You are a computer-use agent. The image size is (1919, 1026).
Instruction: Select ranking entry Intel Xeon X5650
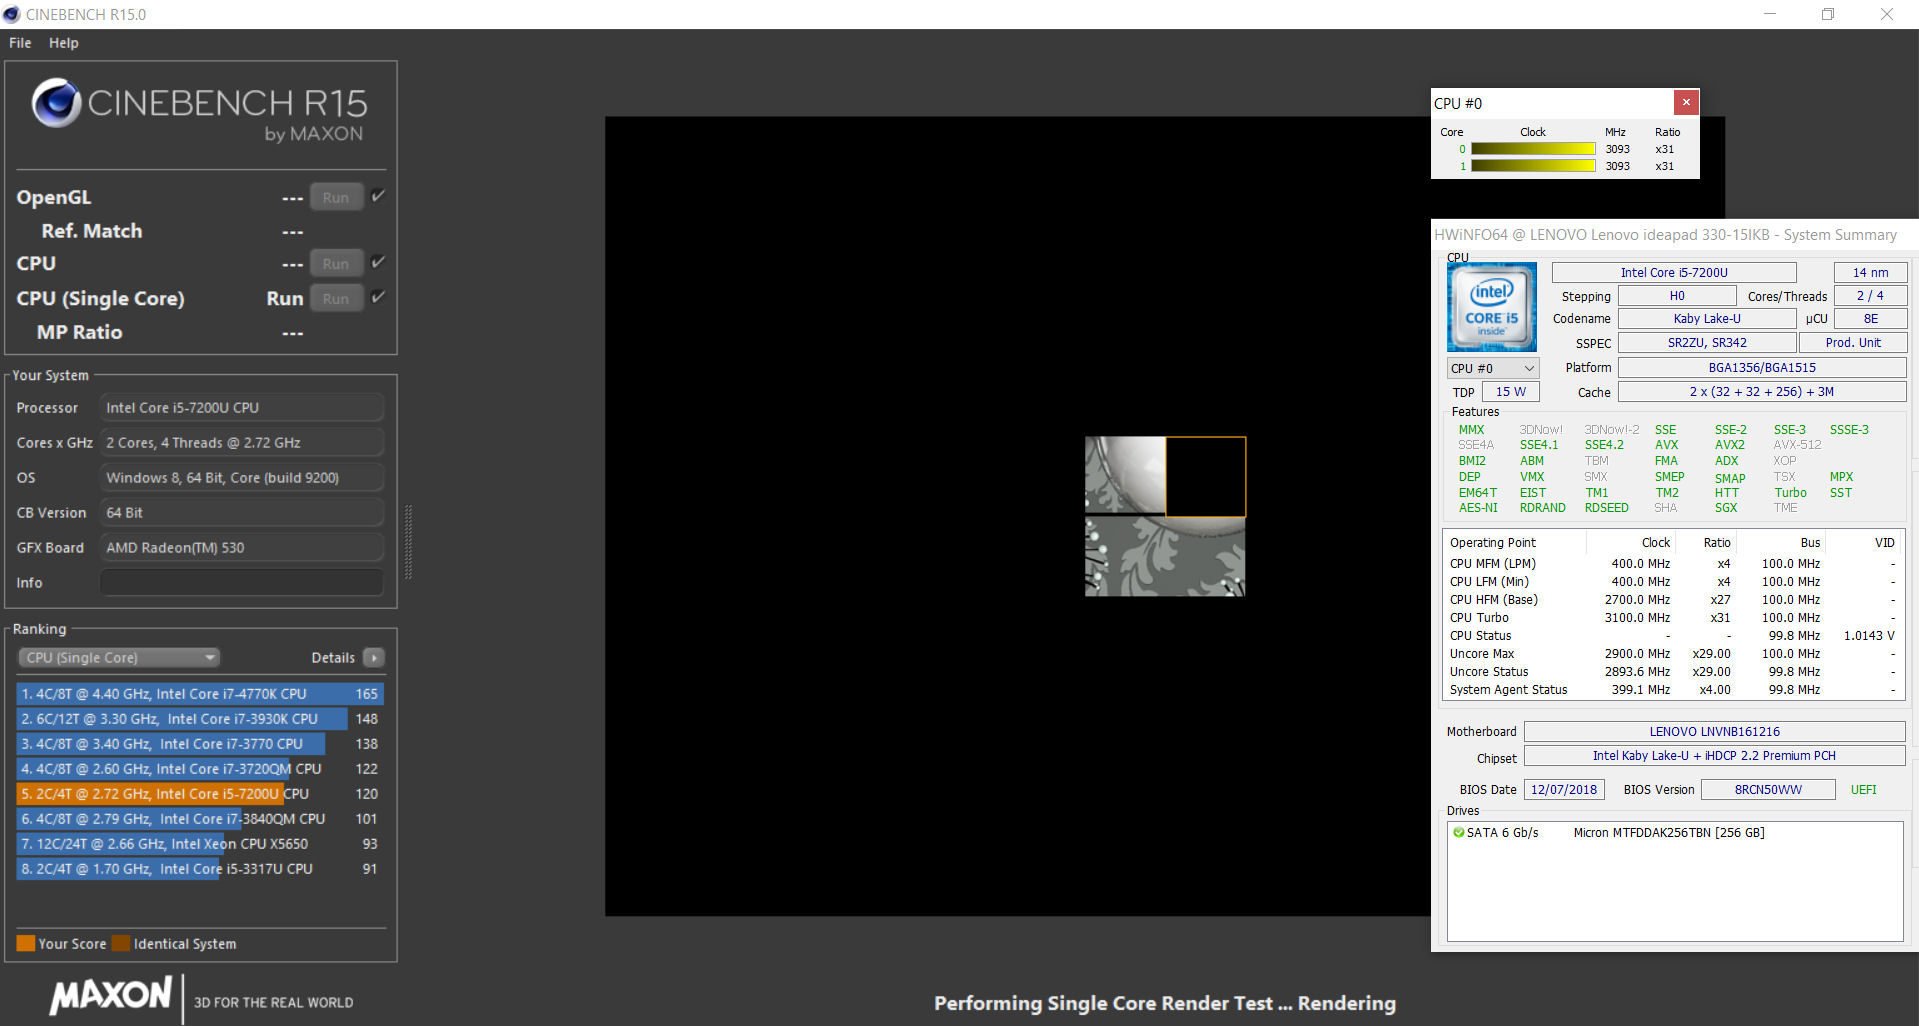[200, 843]
